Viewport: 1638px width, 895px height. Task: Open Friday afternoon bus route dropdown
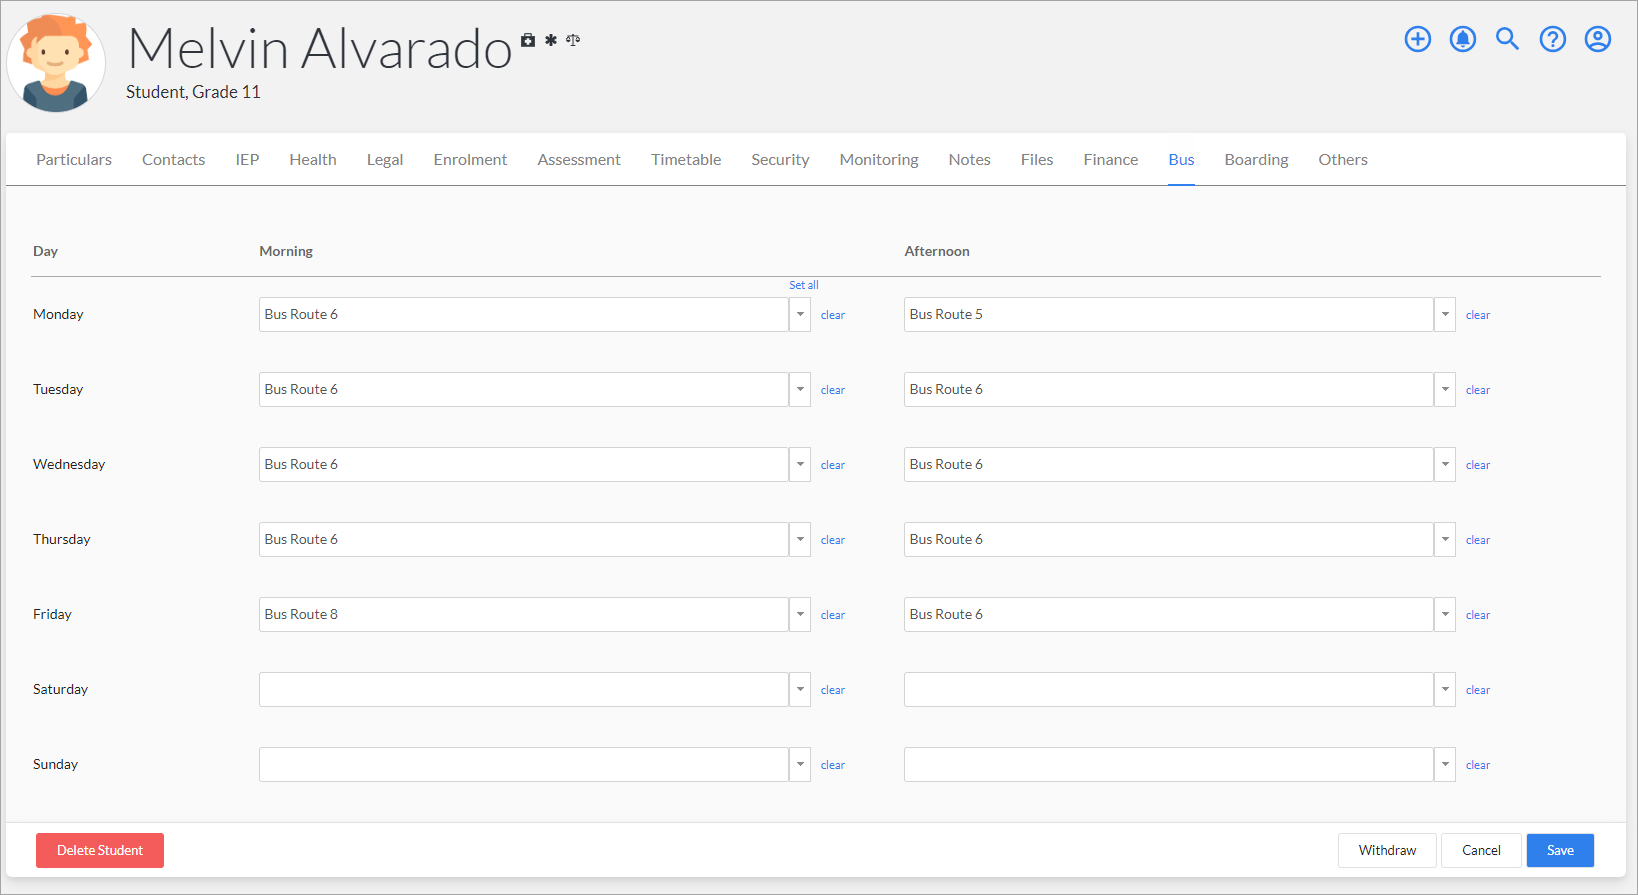(1444, 614)
